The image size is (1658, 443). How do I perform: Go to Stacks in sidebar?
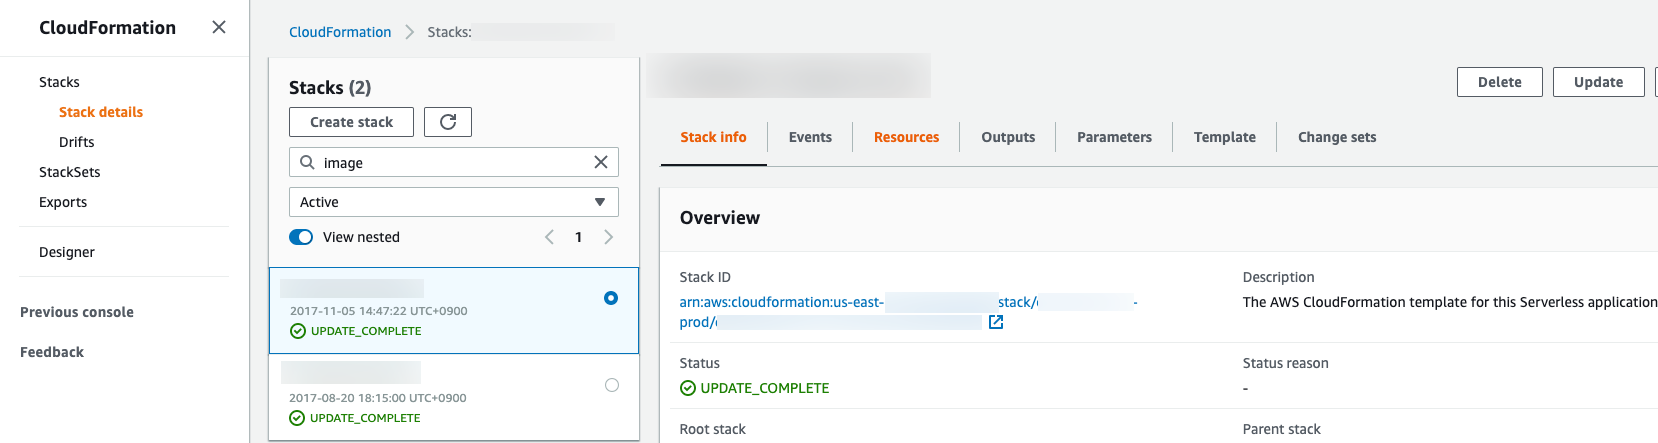[x=59, y=82]
